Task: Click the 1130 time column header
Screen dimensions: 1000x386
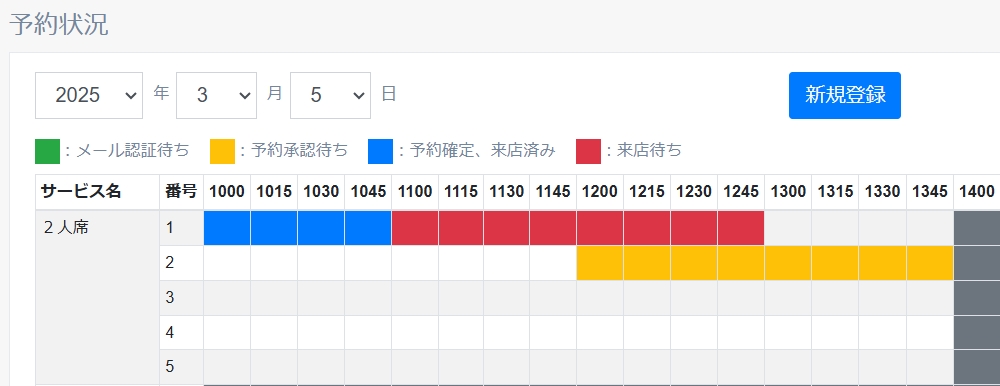Action: (507, 191)
